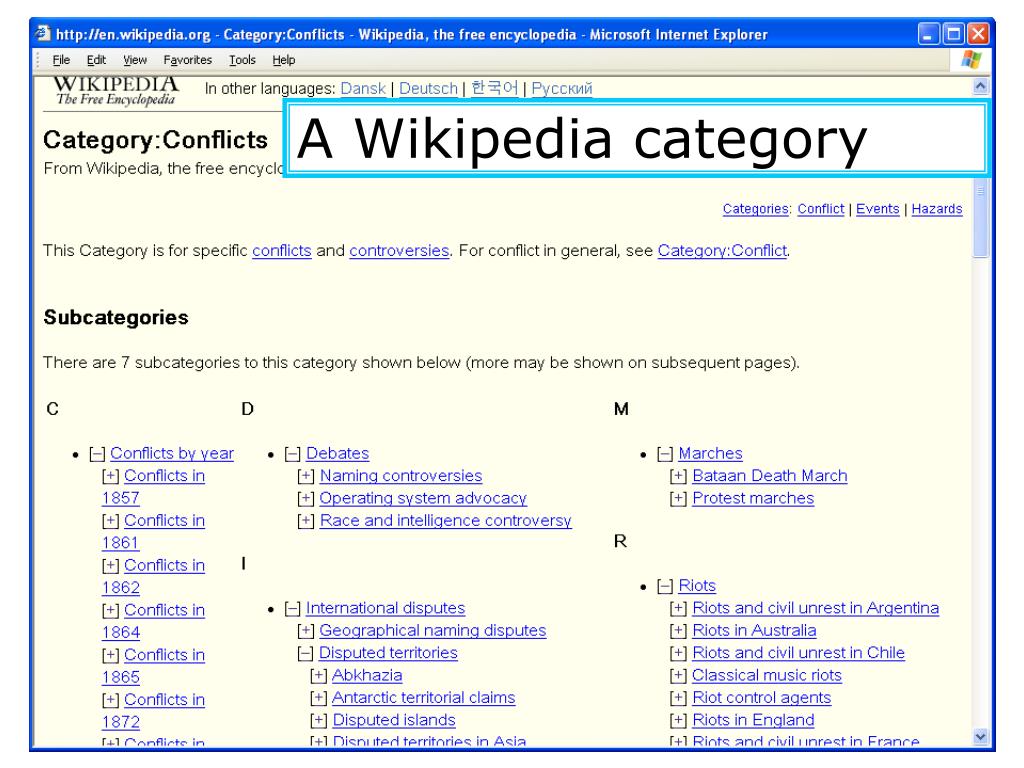Image resolution: width=1024 pixels, height=768 pixels.
Task: Expand the Conflicts in 1864 node
Action: 110,611
